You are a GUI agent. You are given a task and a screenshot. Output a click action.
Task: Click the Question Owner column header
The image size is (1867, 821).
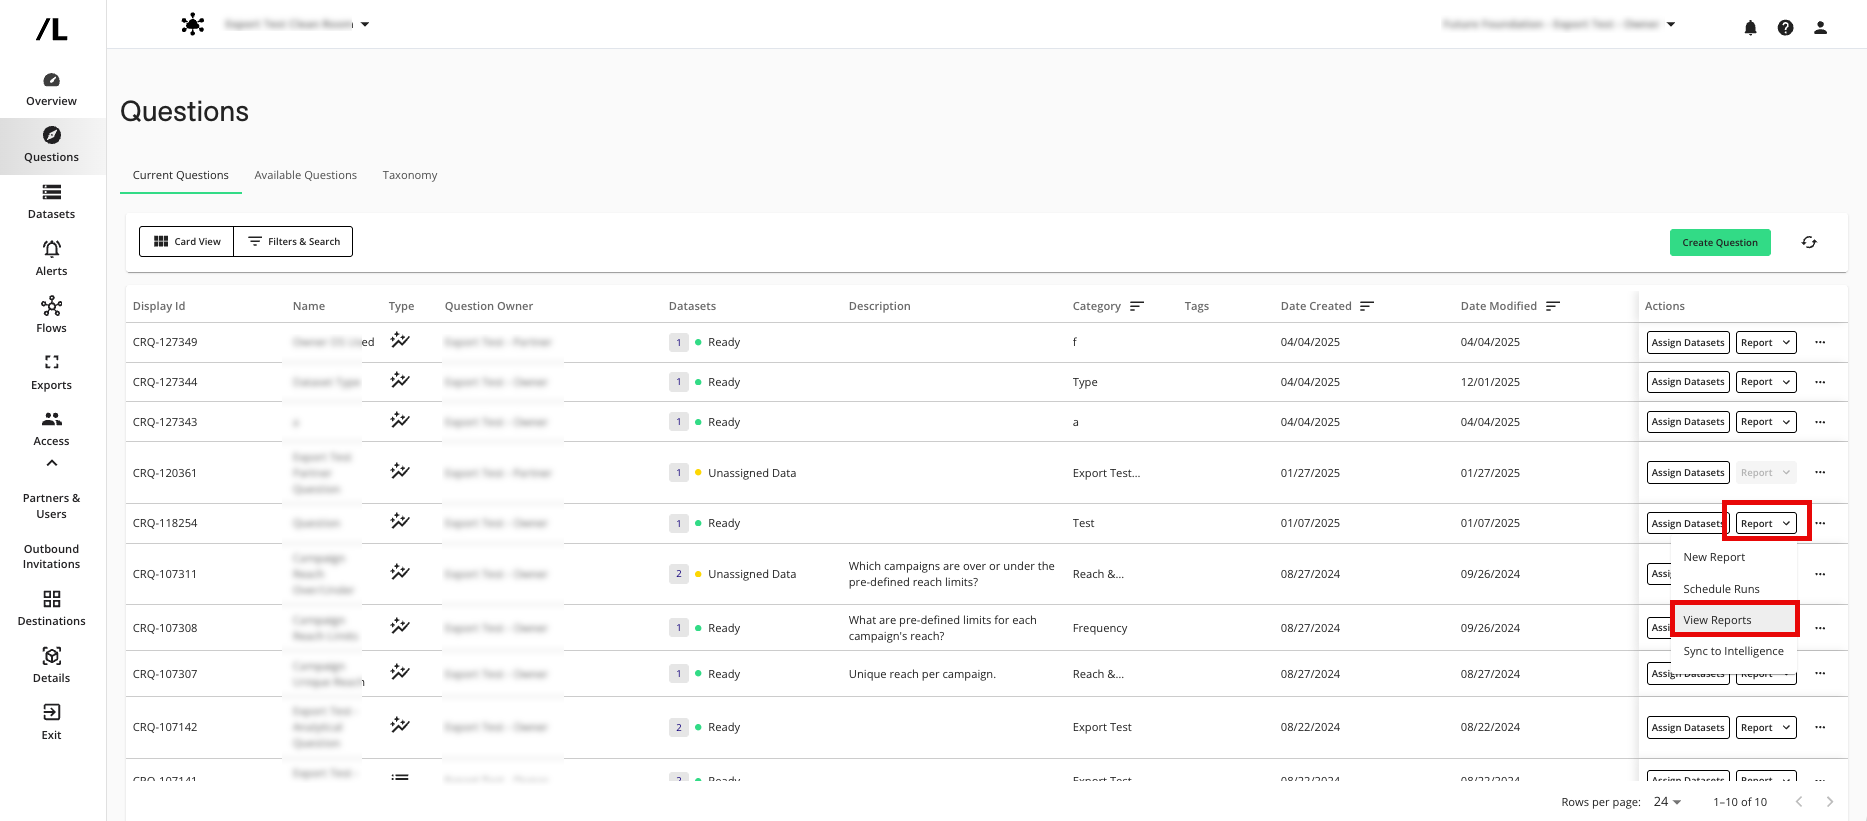pos(489,306)
